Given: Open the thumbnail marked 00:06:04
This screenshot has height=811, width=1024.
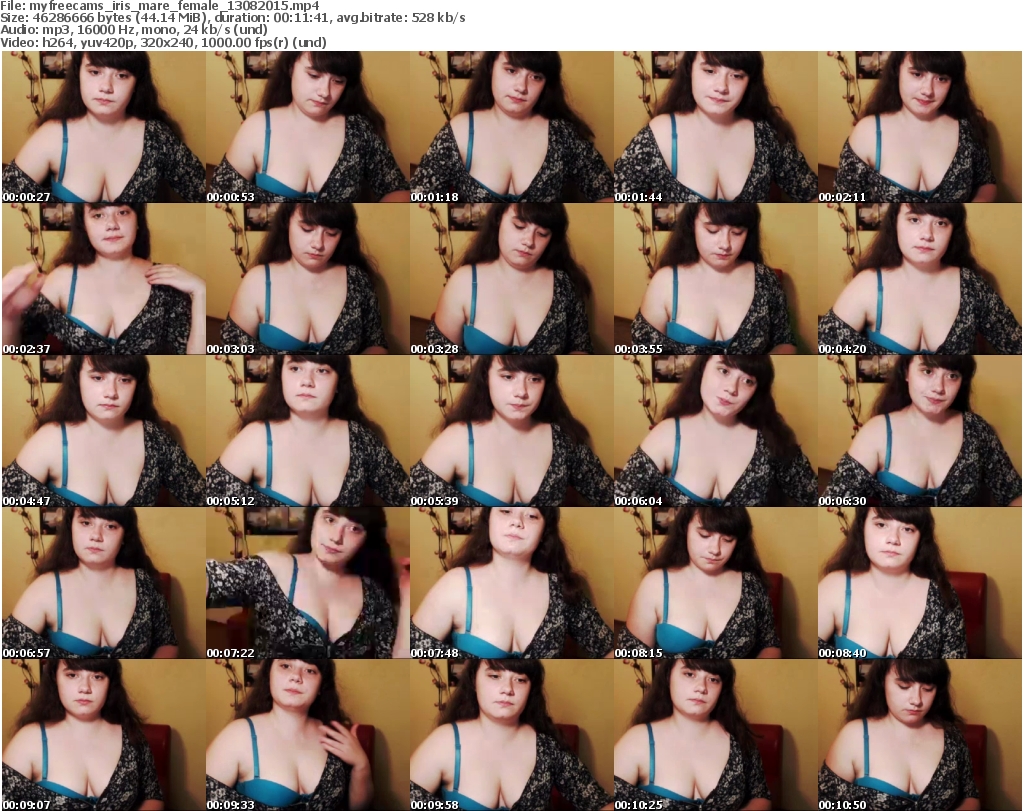Looking at the screenshot, I should pos(716,431).
